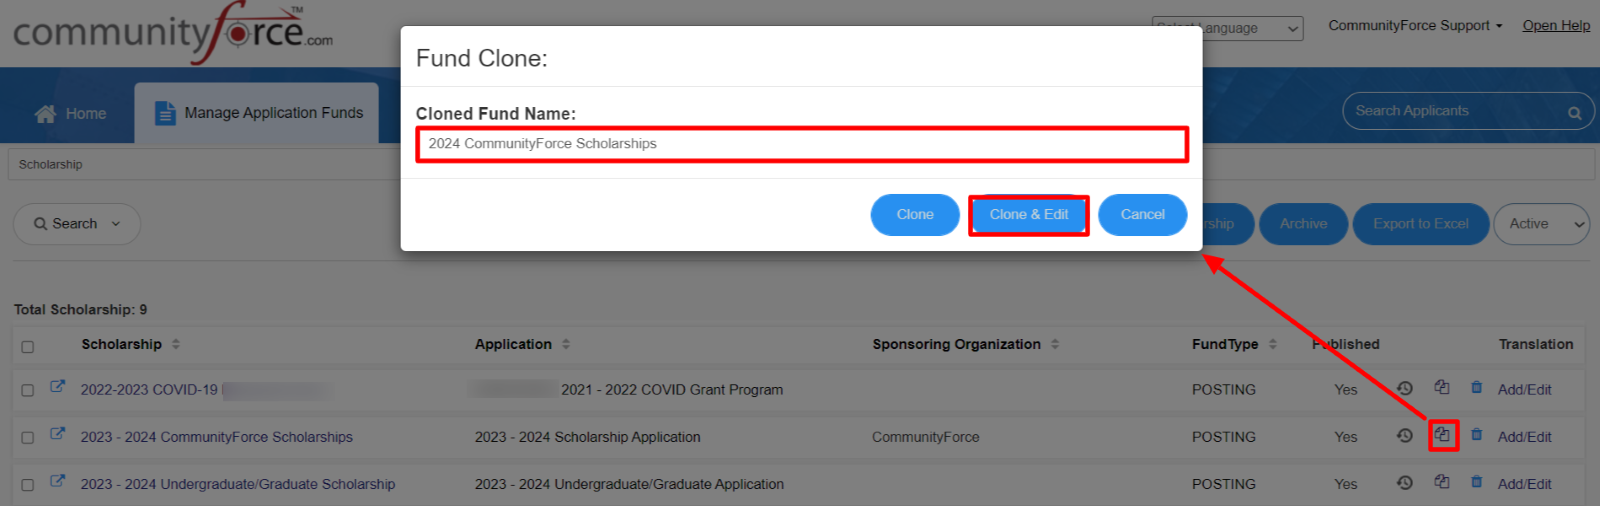Open the language selection dropdown

1227,28
